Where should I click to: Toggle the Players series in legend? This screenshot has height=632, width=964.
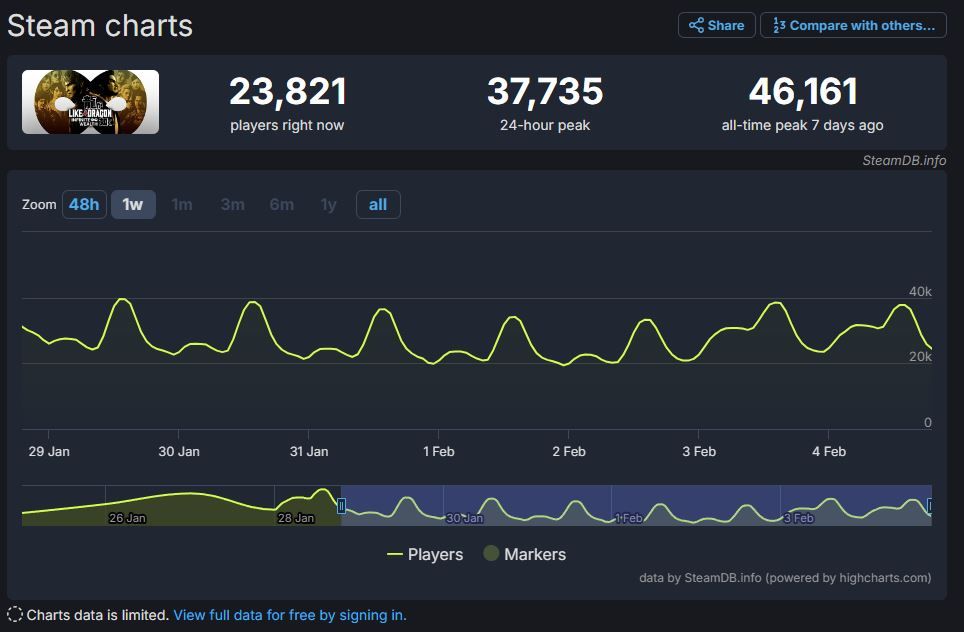click(x=425, y=555)
